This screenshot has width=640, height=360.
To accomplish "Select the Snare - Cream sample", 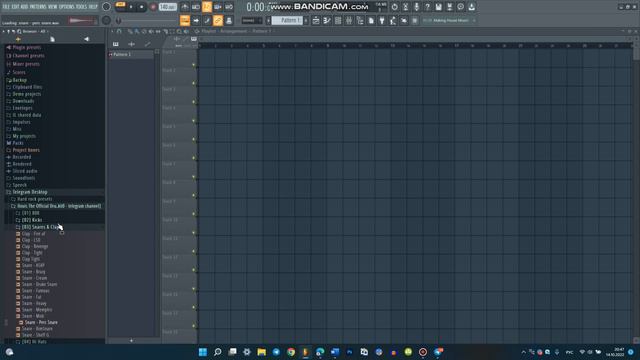I will (x=34, y=278).
